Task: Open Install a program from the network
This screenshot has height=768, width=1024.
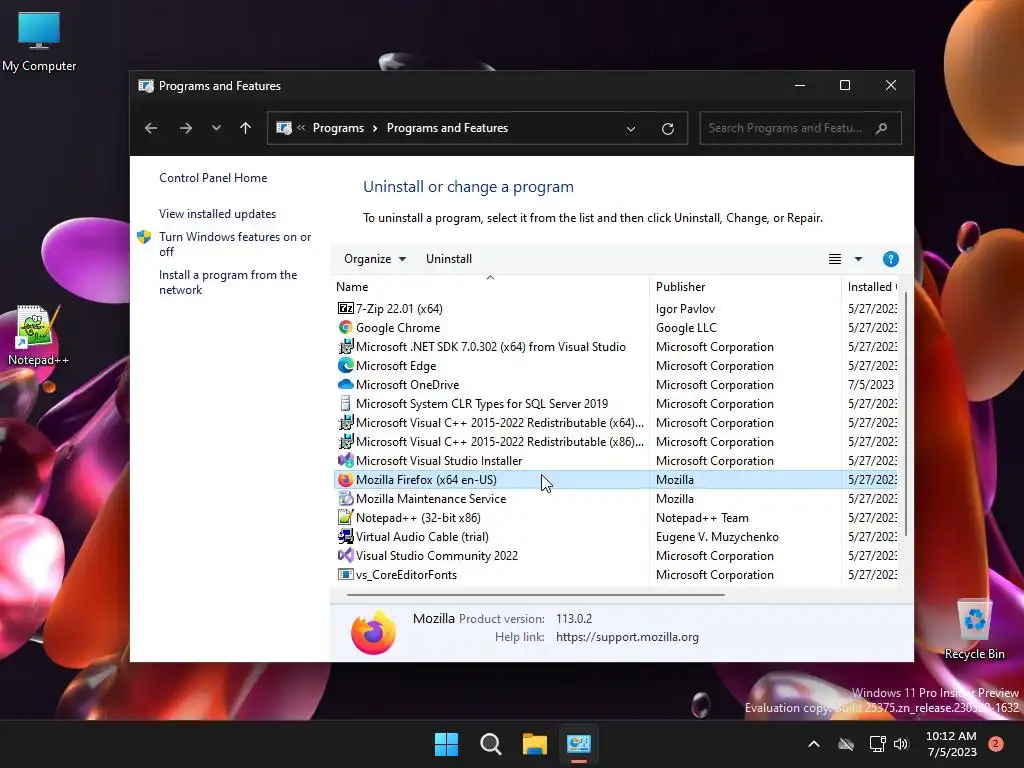Action: [x=228, y=282]
